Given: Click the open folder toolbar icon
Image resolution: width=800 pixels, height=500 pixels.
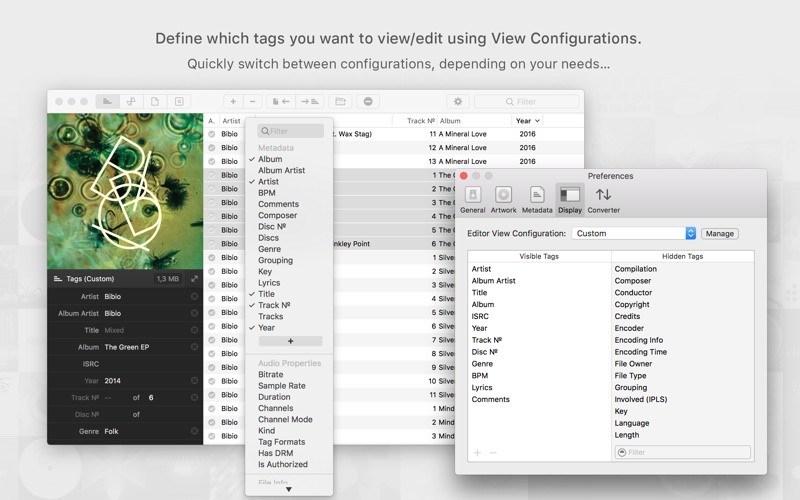Looking at the screenshot, I should (x=341, y=101).
